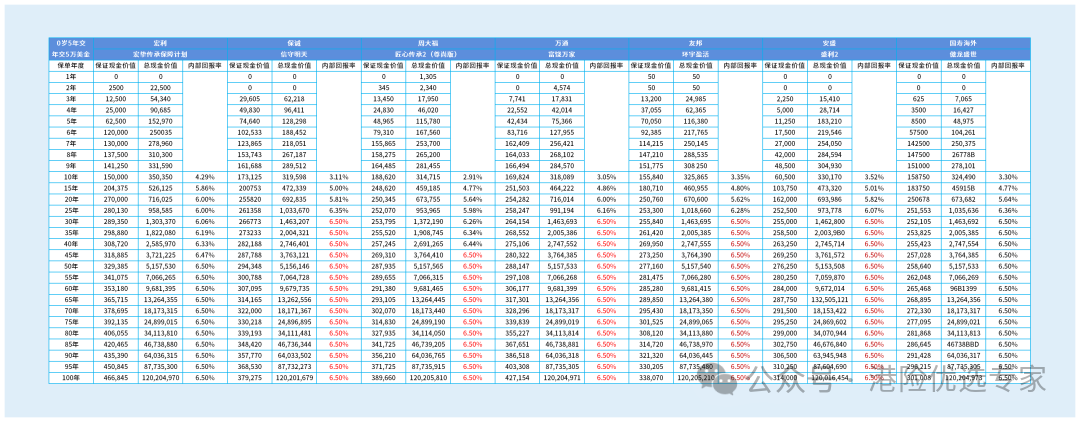Select the cell showing 250035

coord(160,131)
